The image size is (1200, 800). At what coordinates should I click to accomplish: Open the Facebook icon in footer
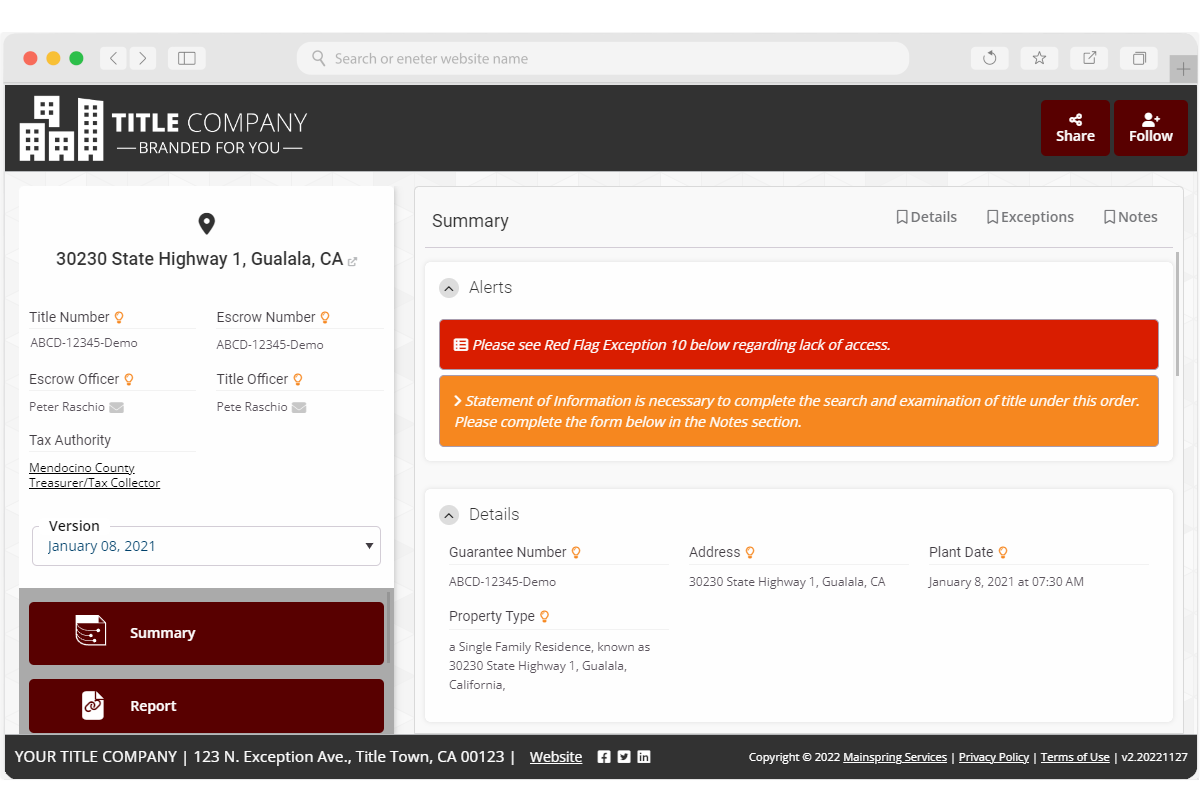tap(604, 757)
